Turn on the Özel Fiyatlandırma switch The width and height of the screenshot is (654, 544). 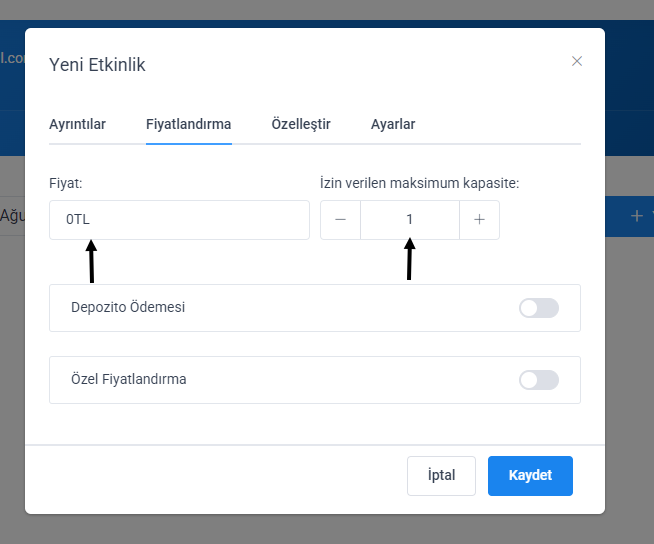coord(538,380)
